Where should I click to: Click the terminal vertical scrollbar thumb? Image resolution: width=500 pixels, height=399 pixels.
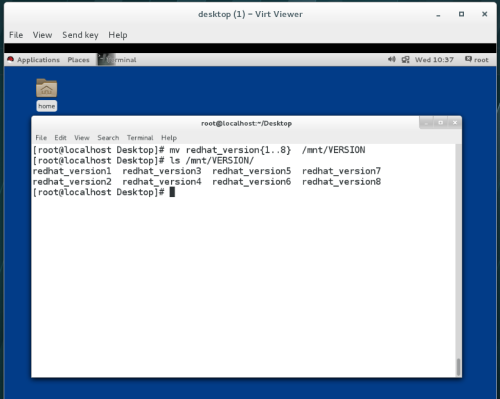coord(458,367)
